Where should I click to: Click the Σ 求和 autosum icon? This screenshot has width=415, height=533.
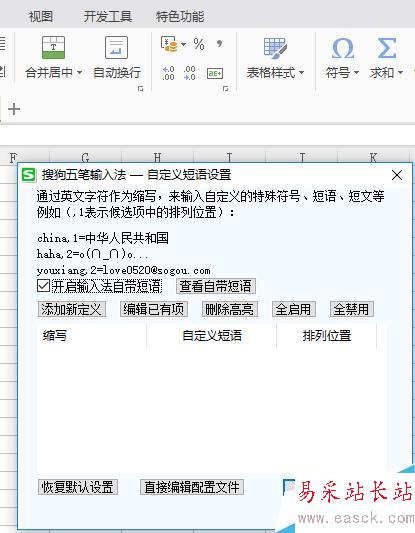point(387,48)
